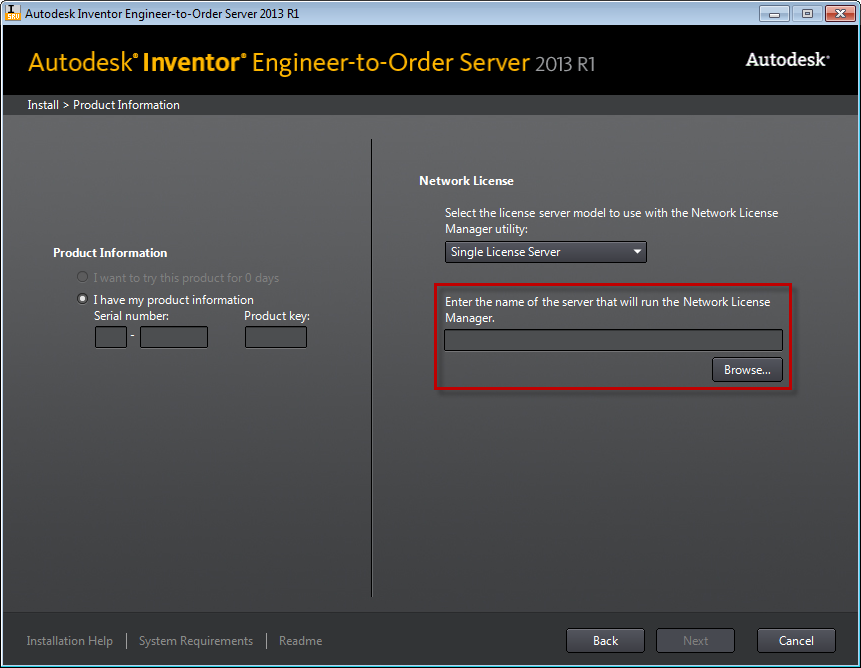This screenshot has width=861, height=668.
Task: Select the try this product for 0 days option
Action: [x=83, y=277]
